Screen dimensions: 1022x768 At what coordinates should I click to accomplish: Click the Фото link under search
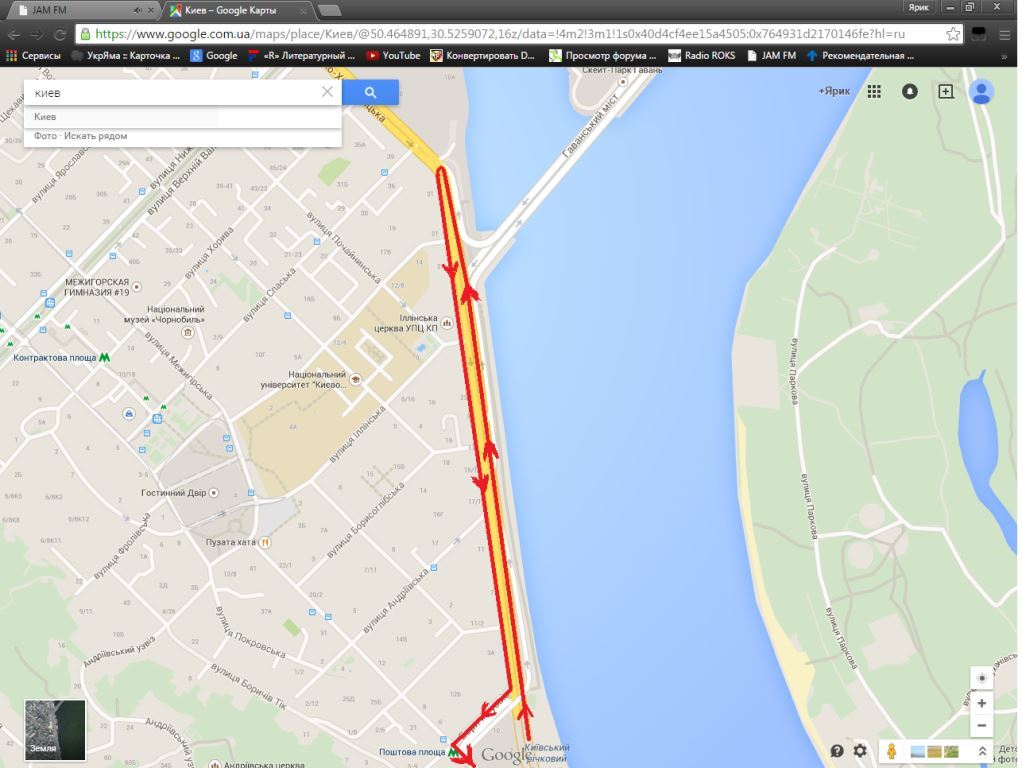[46, 136]
